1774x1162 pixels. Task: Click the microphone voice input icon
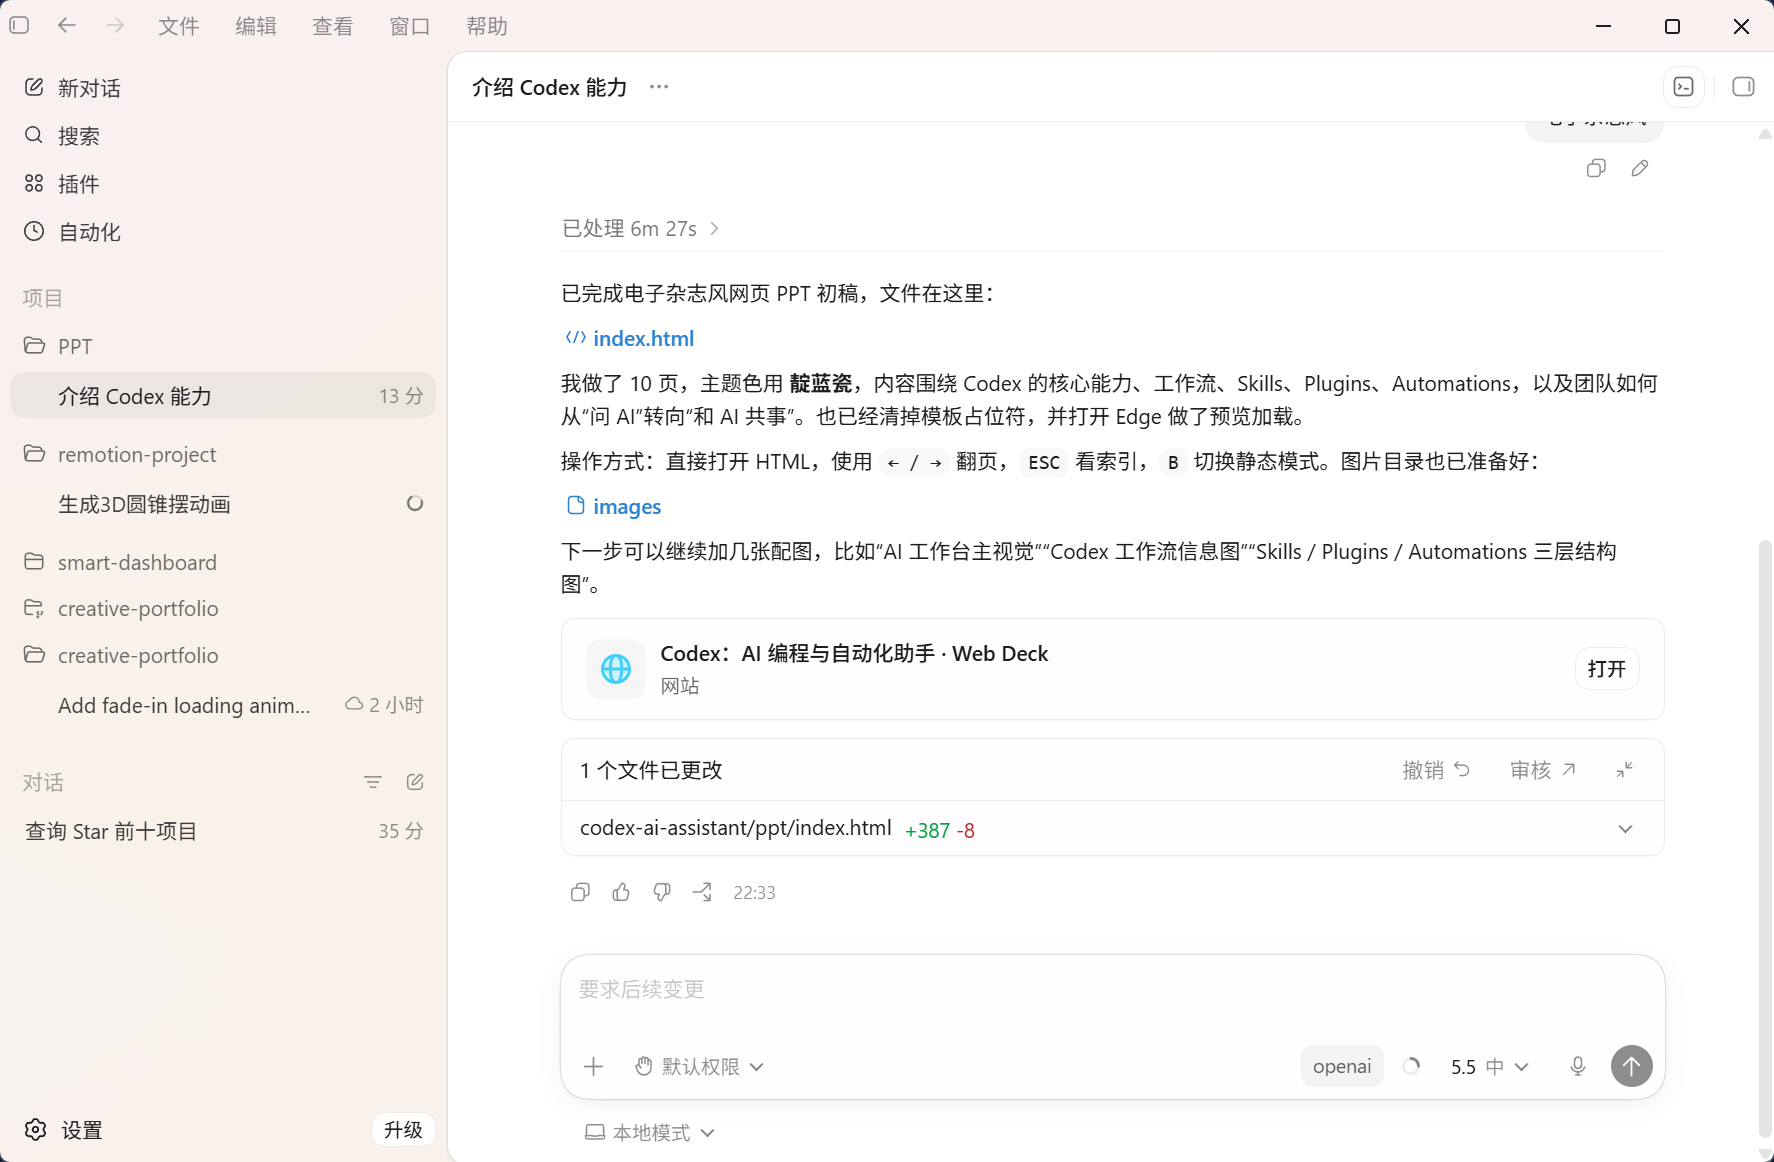pyautogui.click(x=1578, y=1067)
